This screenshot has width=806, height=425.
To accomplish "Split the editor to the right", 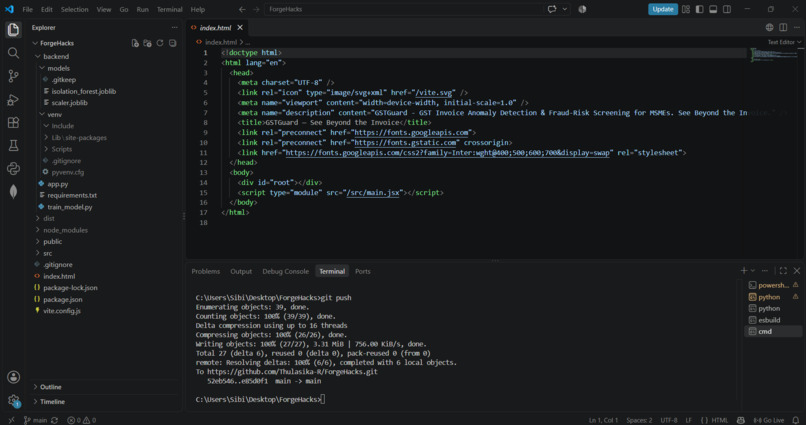I will click(x=783, y=28).
